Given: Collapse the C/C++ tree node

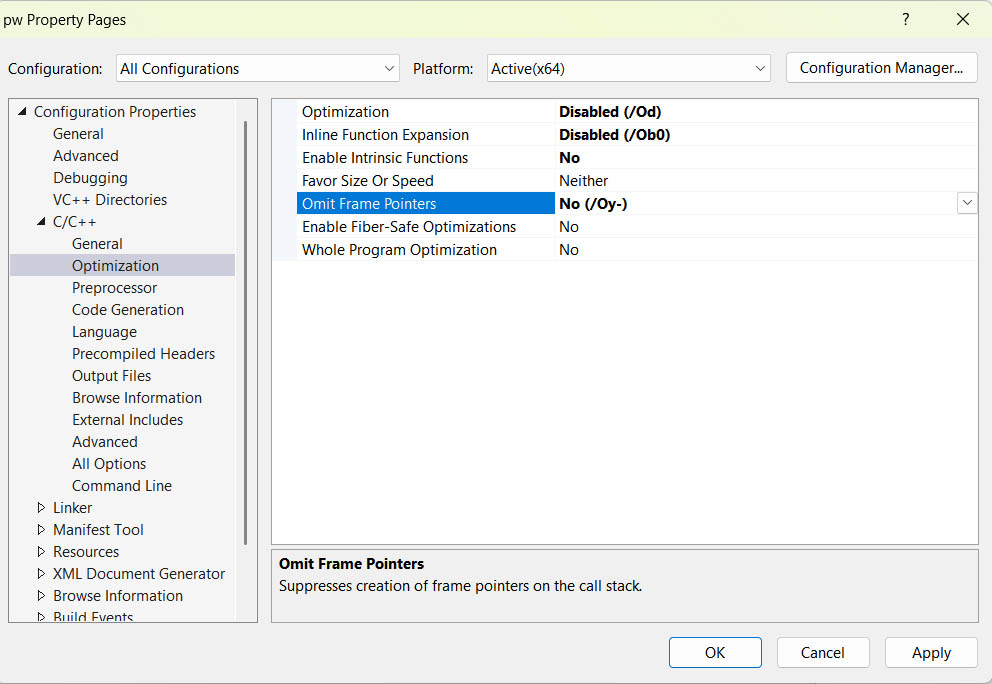Looking at the screenshot, I should pos(41,222).
